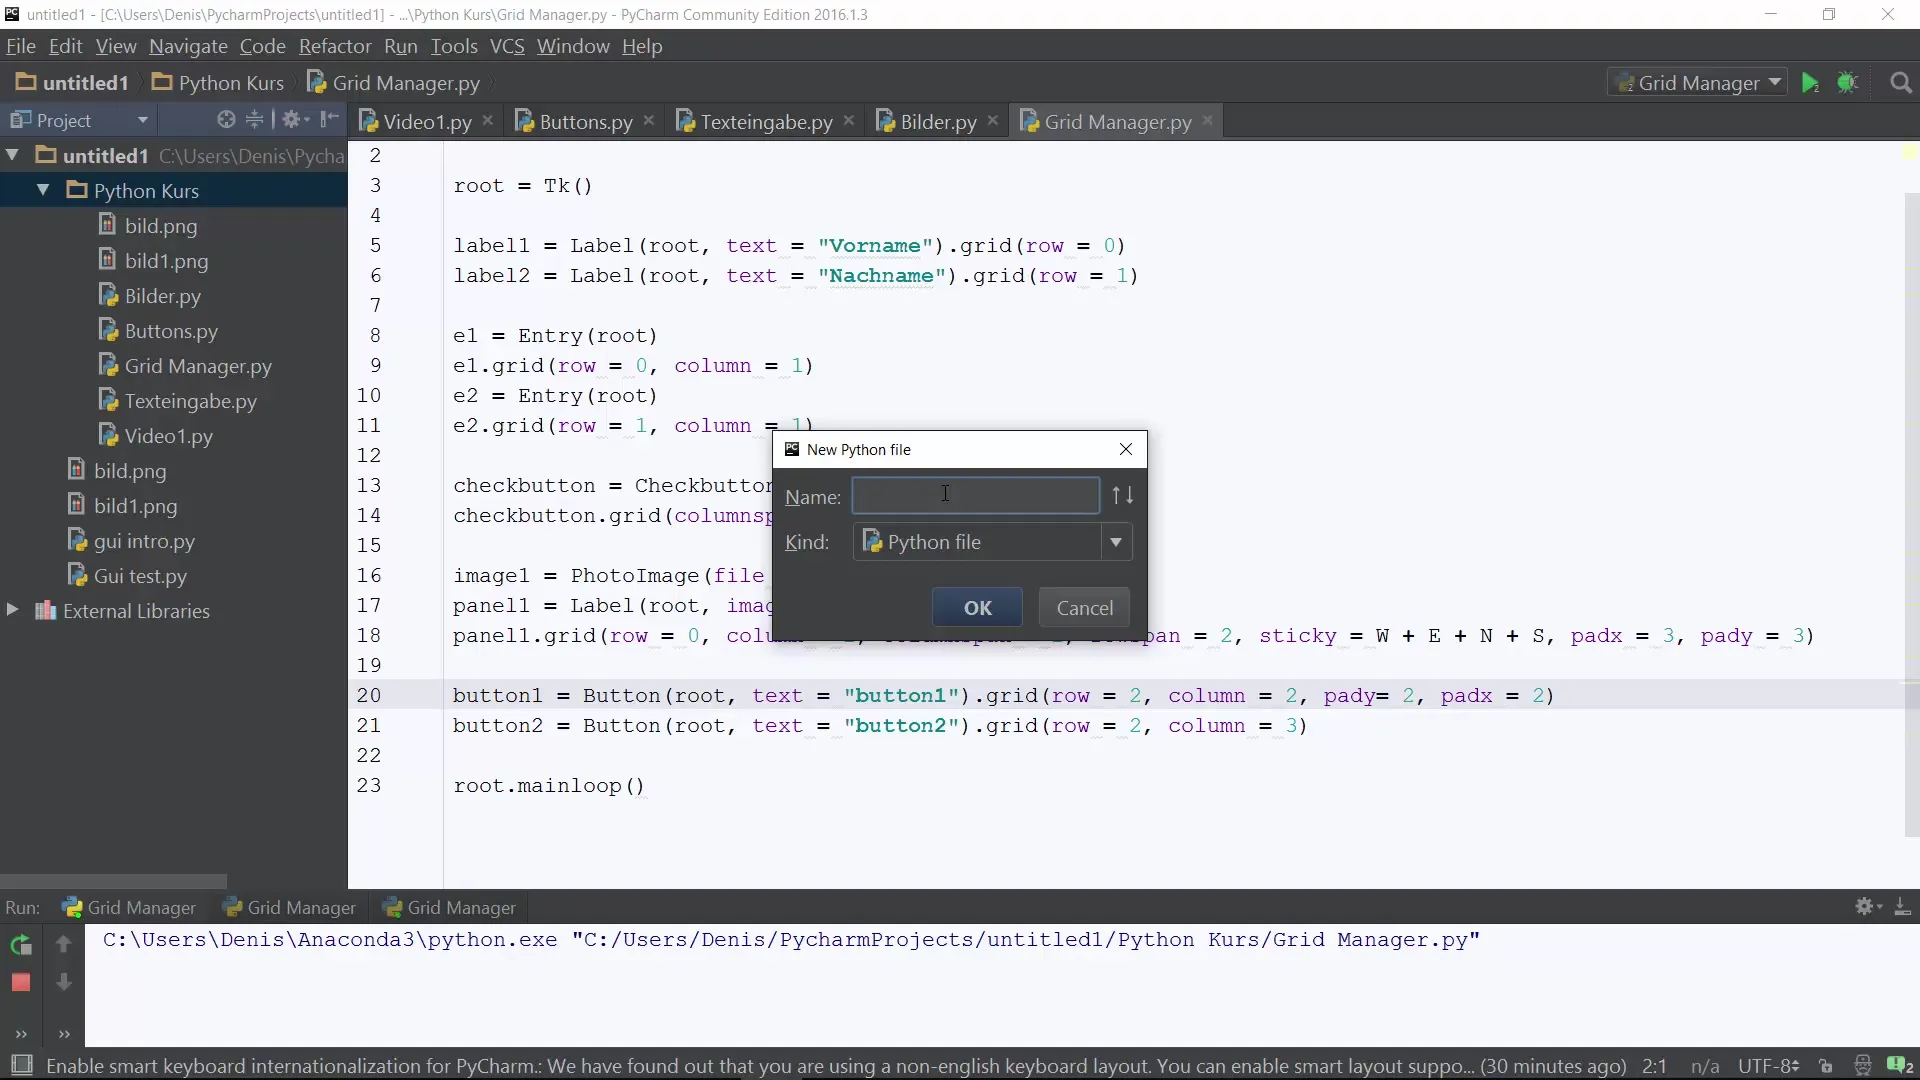1920x1080 pixels.
Task: Click the Grid Manager.py breadcrumb
Action: pyautogui.click(x=394, y=83)
